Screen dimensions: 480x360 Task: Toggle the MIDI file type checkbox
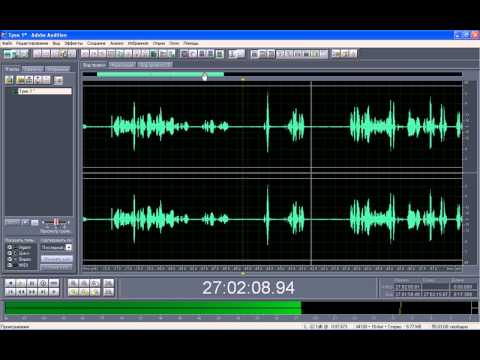[x=10, y=265]
